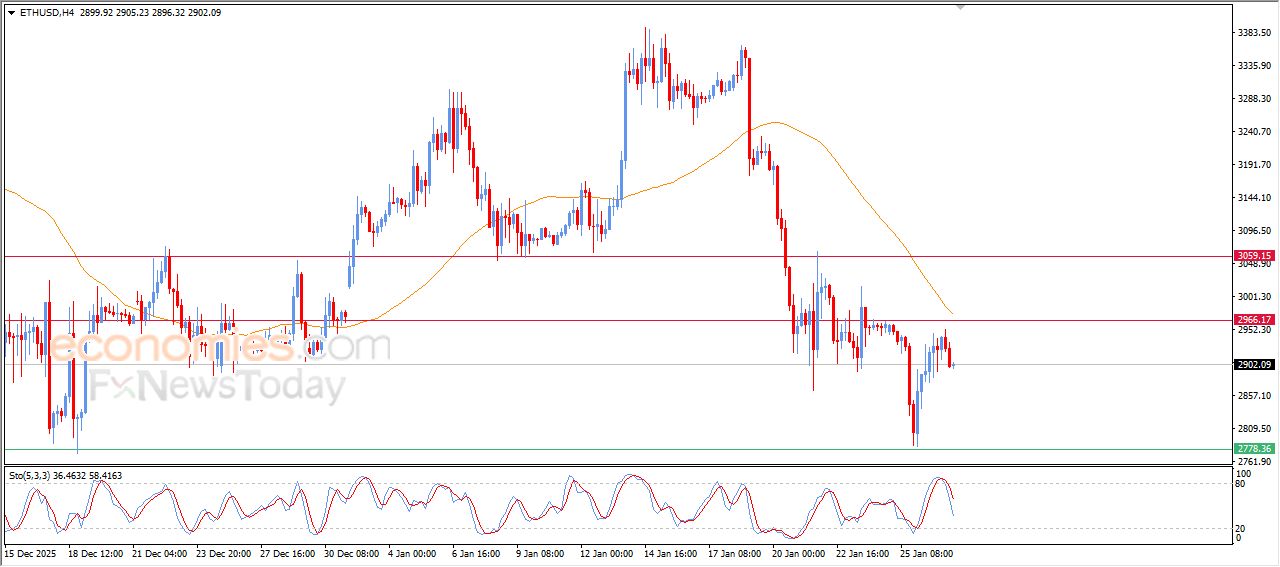Viewport: 1280px width, 567px height.
Task: Click the latest candlestick at current price
Action: coord(954,365)
